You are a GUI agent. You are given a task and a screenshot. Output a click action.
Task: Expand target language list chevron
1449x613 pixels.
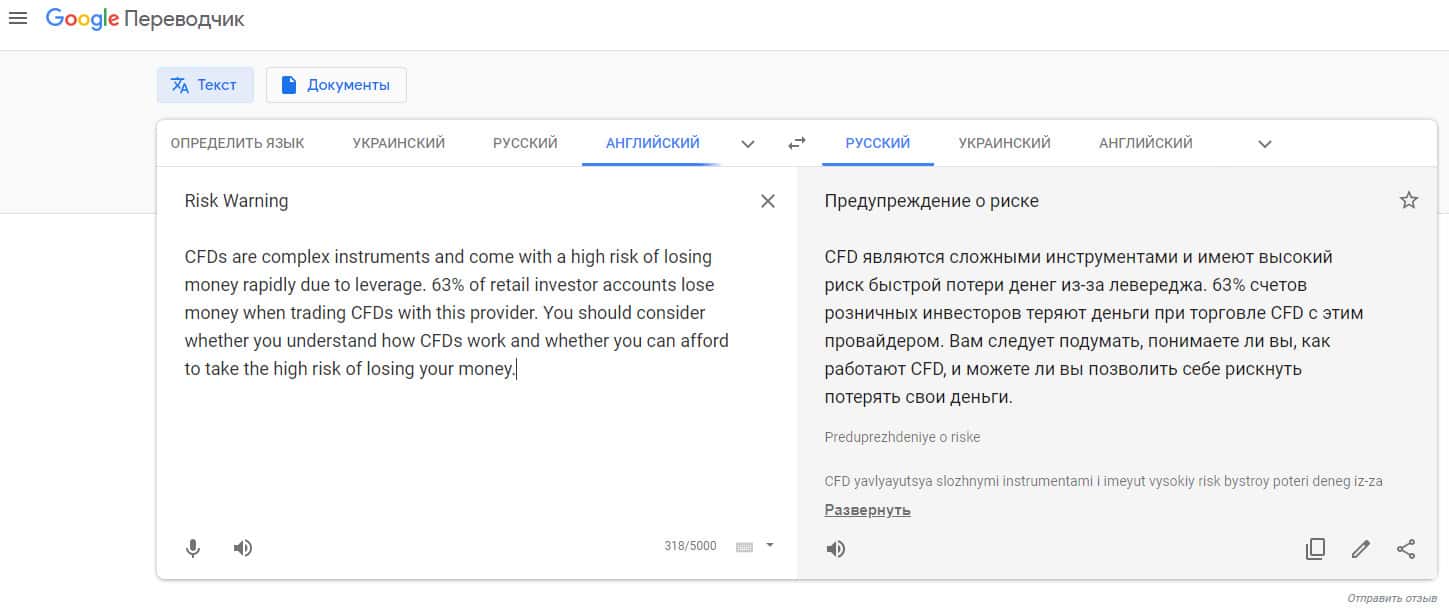coord(1264,144)
